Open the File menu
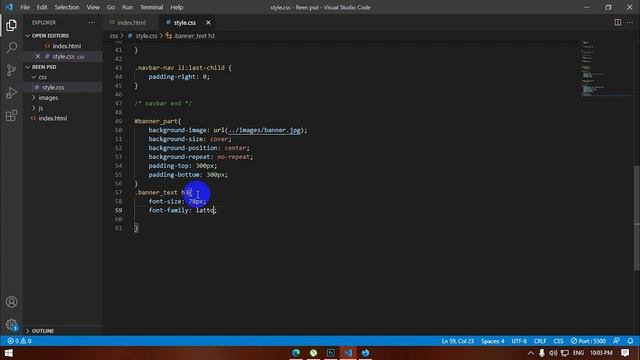 (25, 7)
